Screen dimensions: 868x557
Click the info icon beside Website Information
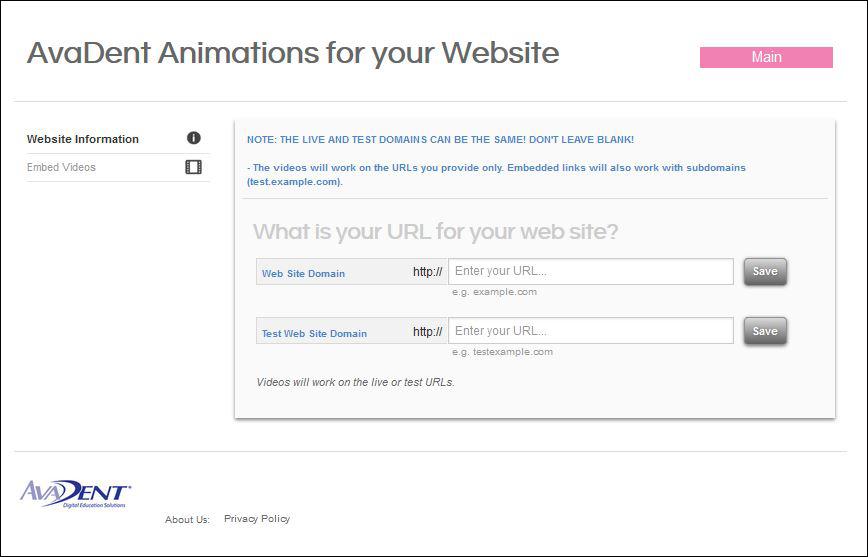coord(193,138)
